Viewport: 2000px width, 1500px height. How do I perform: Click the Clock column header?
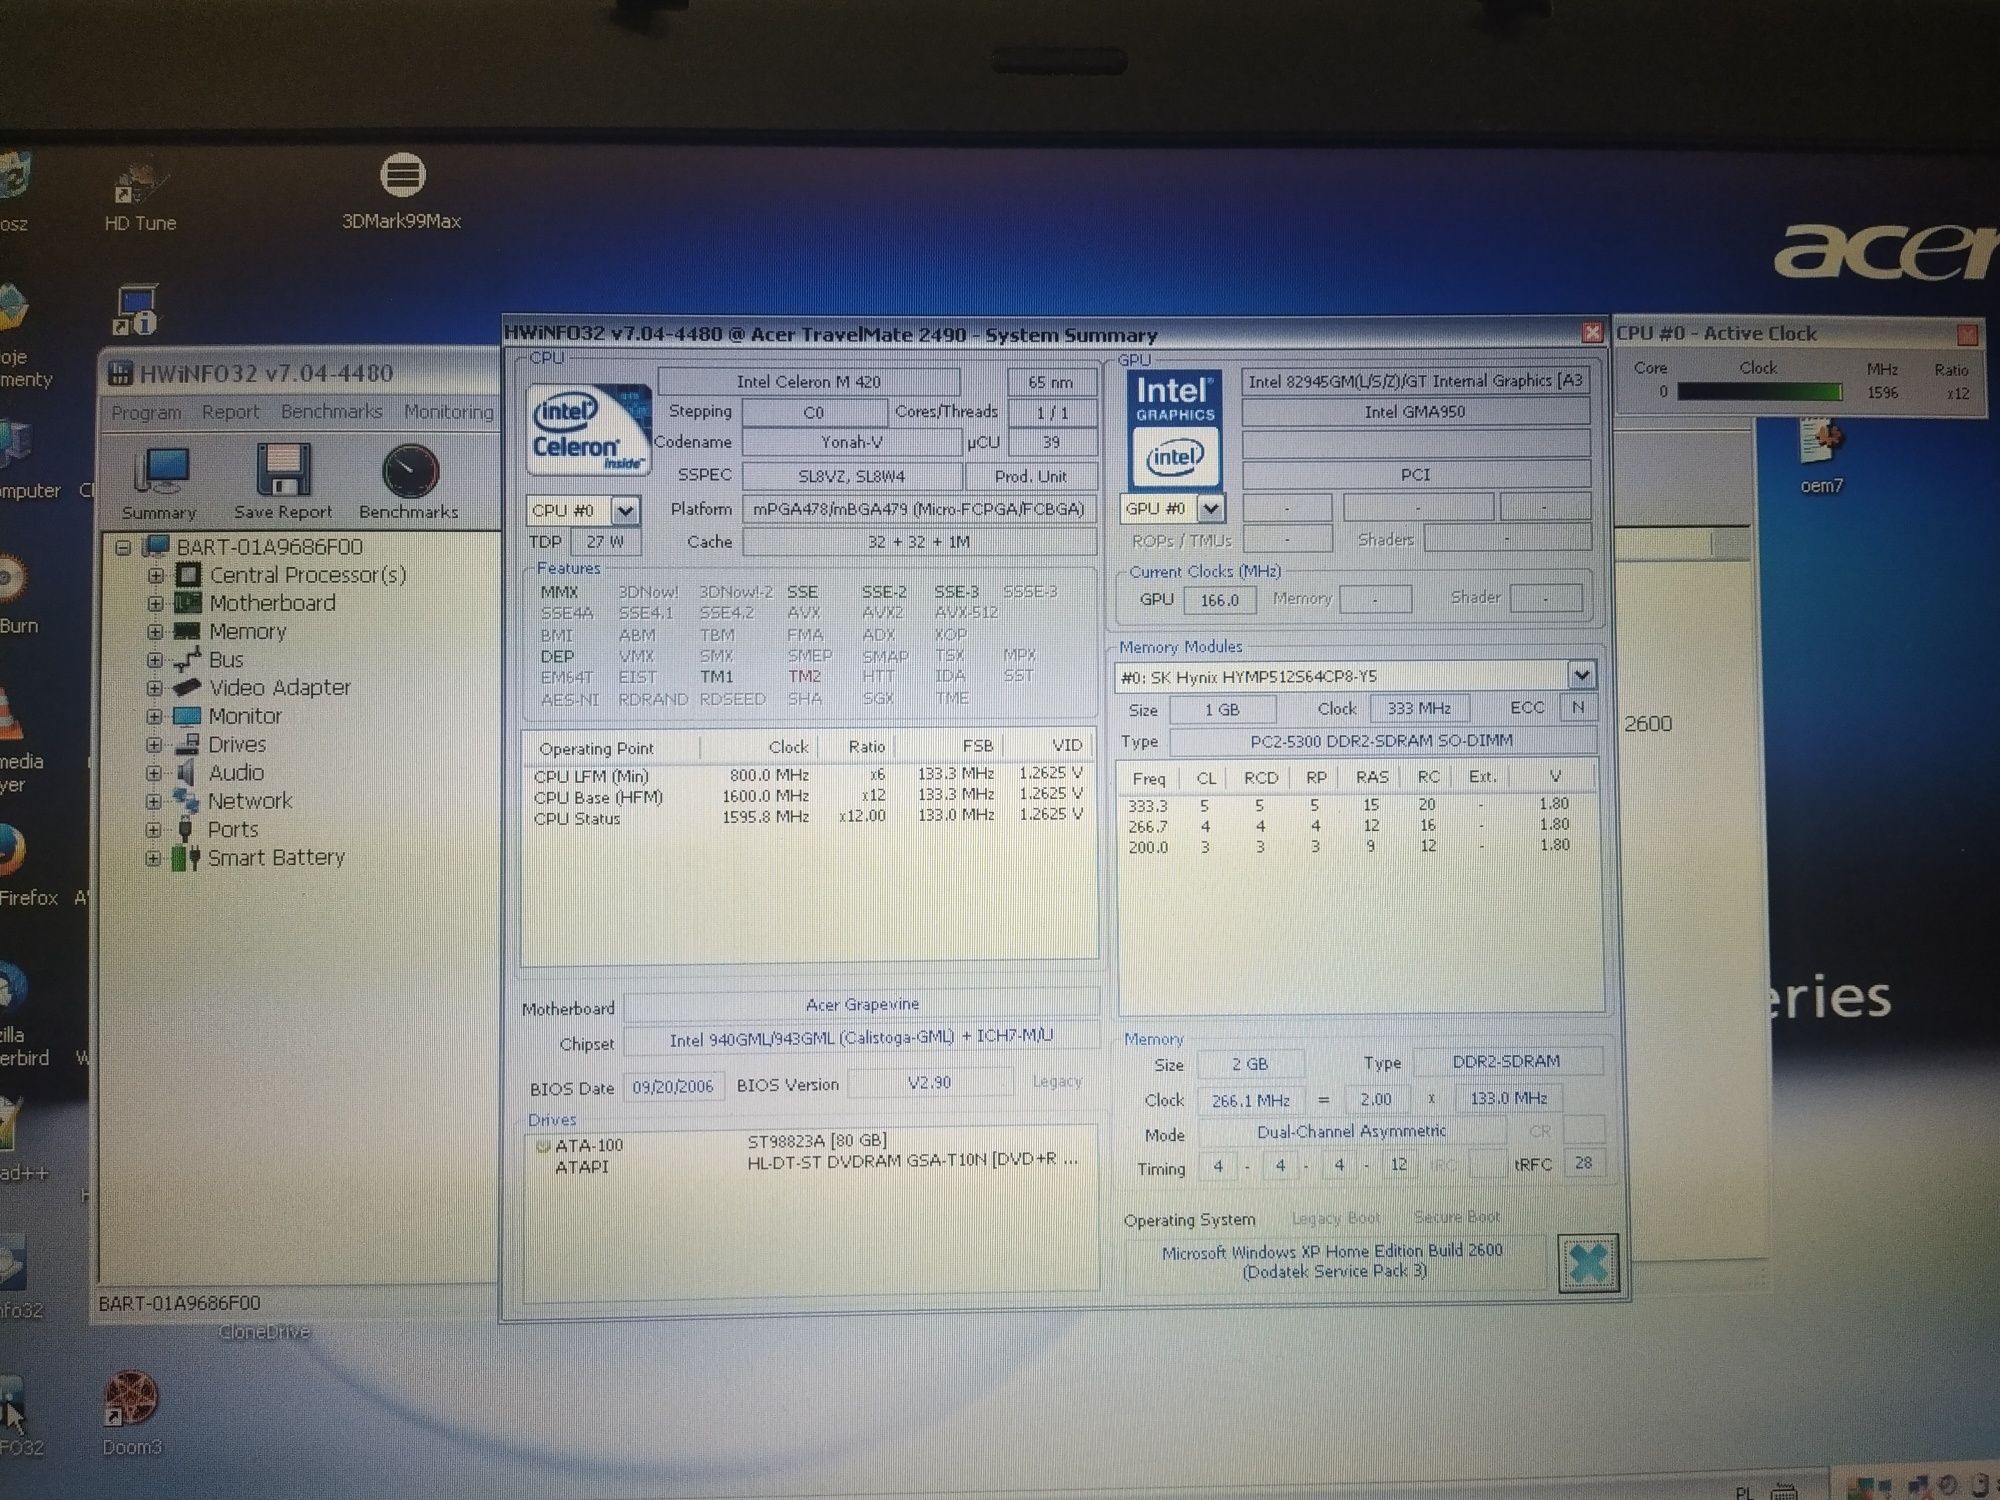[759, 747]
